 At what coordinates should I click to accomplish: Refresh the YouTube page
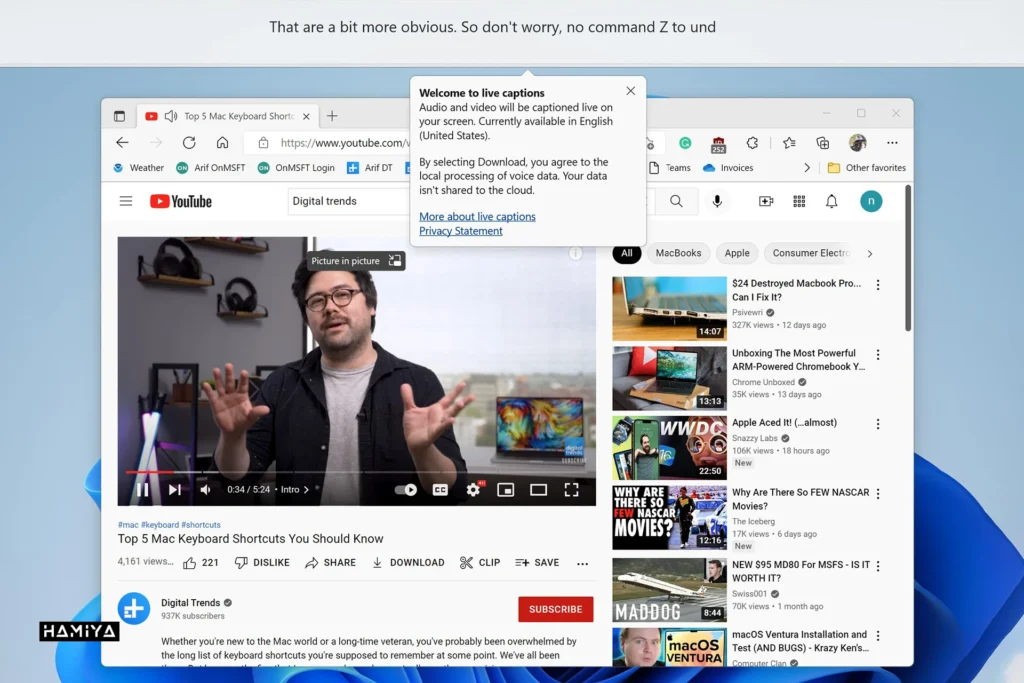189,143
